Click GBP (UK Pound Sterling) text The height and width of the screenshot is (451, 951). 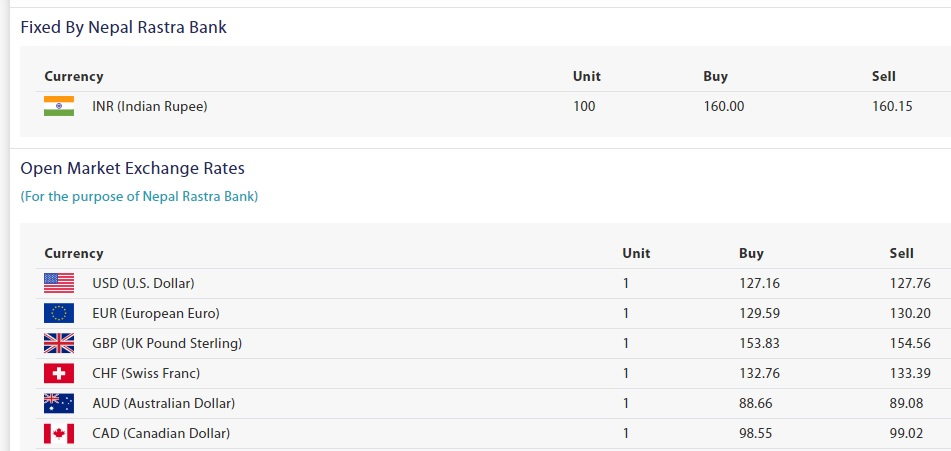tap(167, 343)
